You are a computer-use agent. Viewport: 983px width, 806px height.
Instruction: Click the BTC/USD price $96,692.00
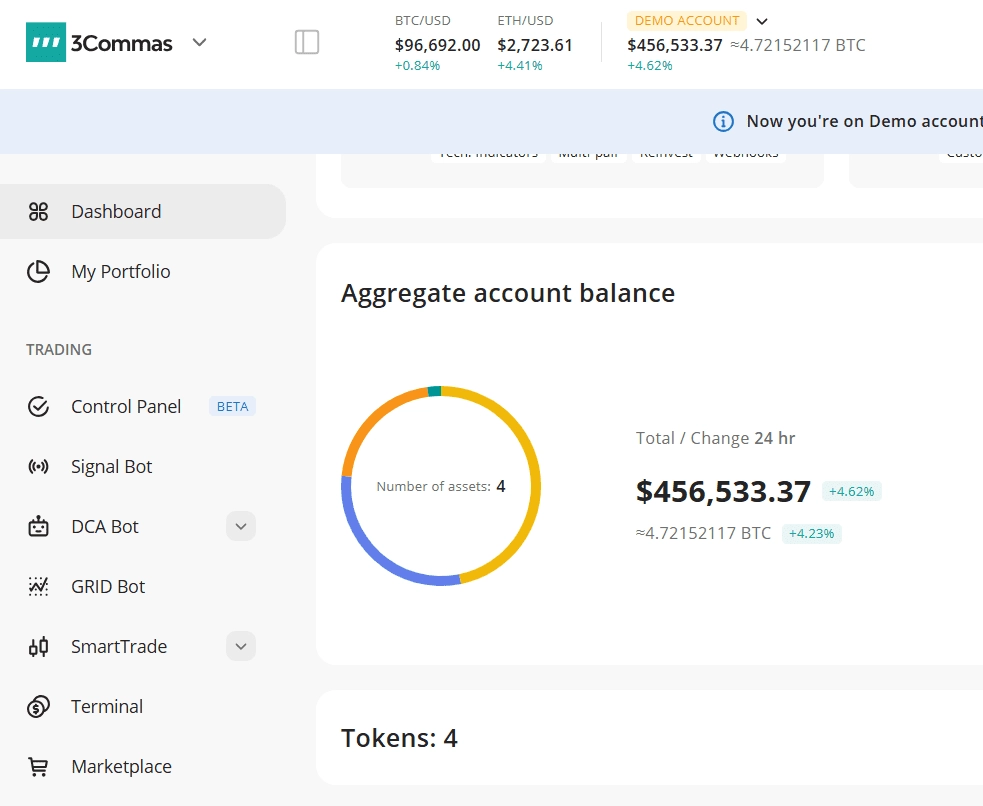click(x=438, y=45)
